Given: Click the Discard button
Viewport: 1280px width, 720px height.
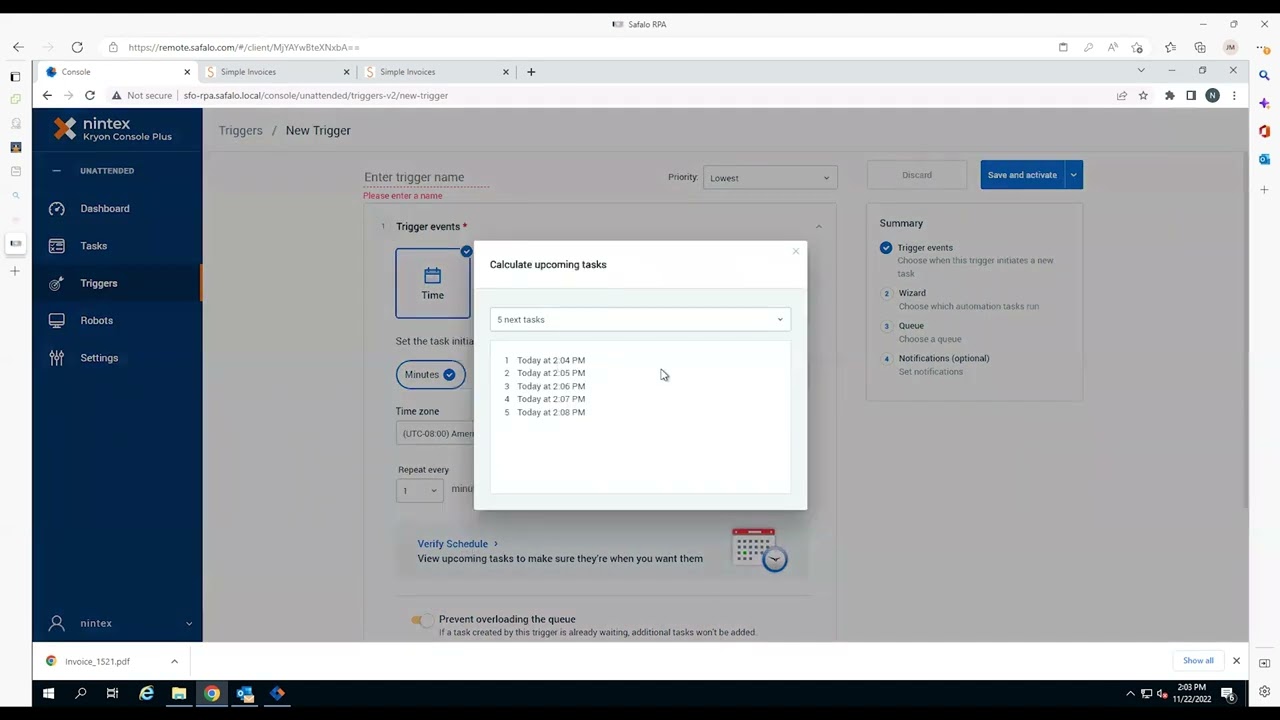Looking at the screenshot, I should click(917, 175).
